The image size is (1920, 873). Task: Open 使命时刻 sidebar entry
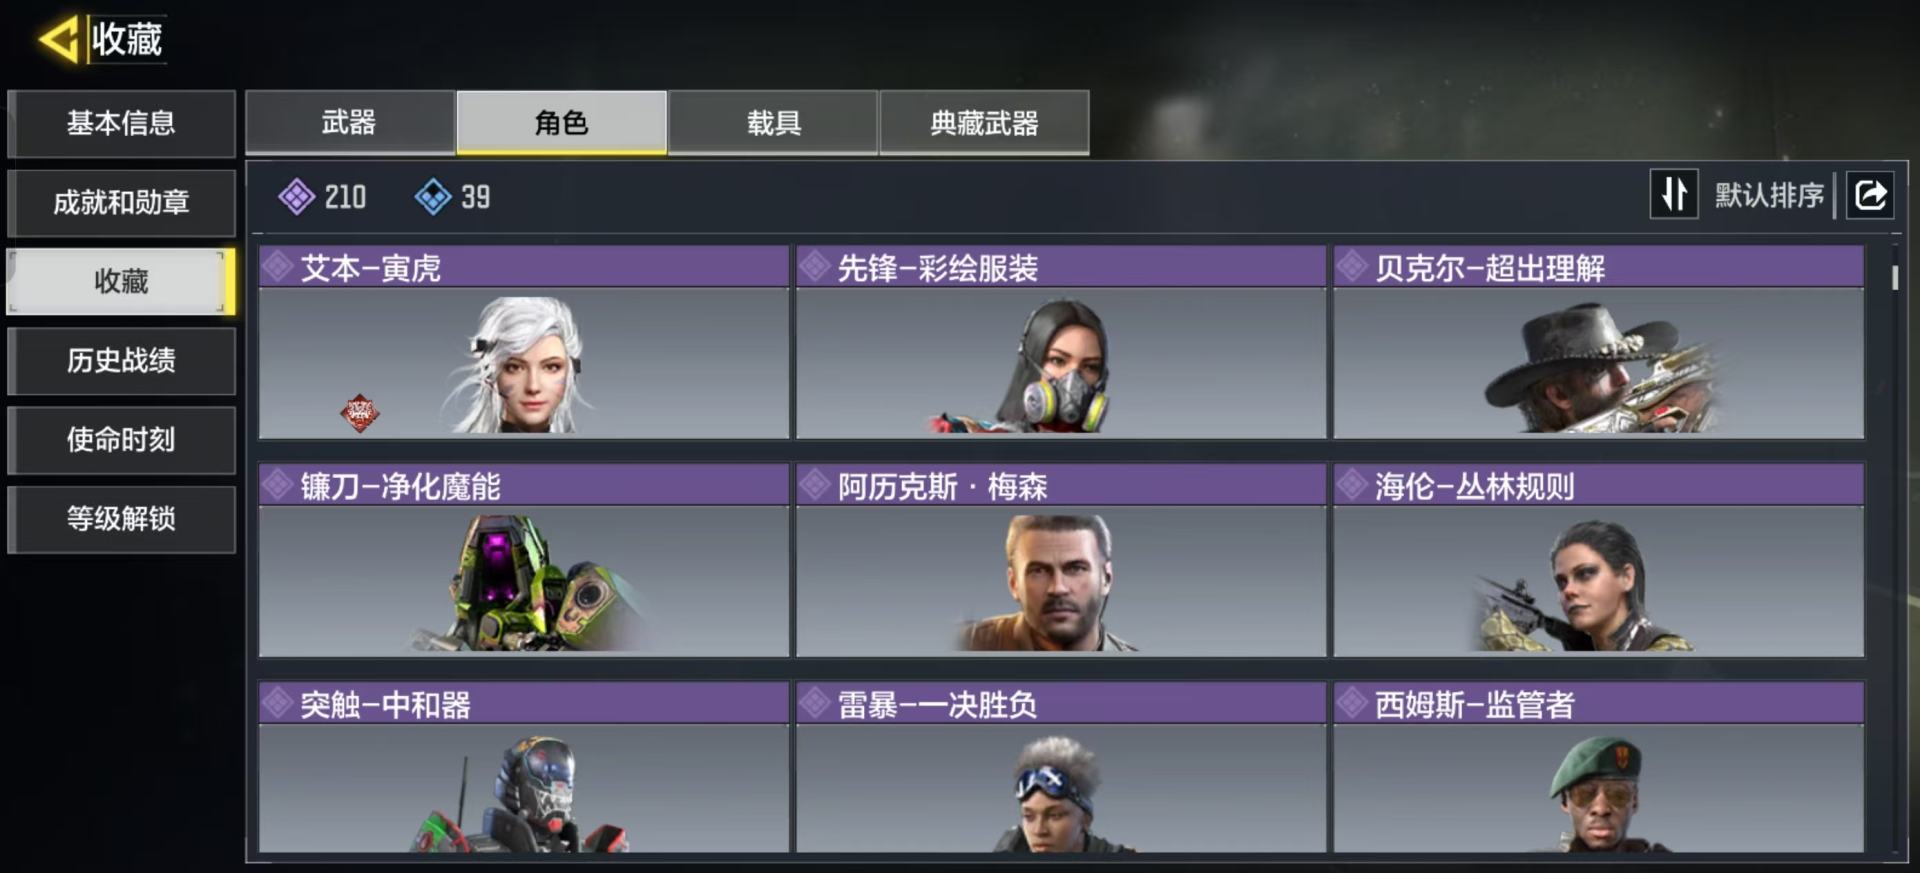121,439
